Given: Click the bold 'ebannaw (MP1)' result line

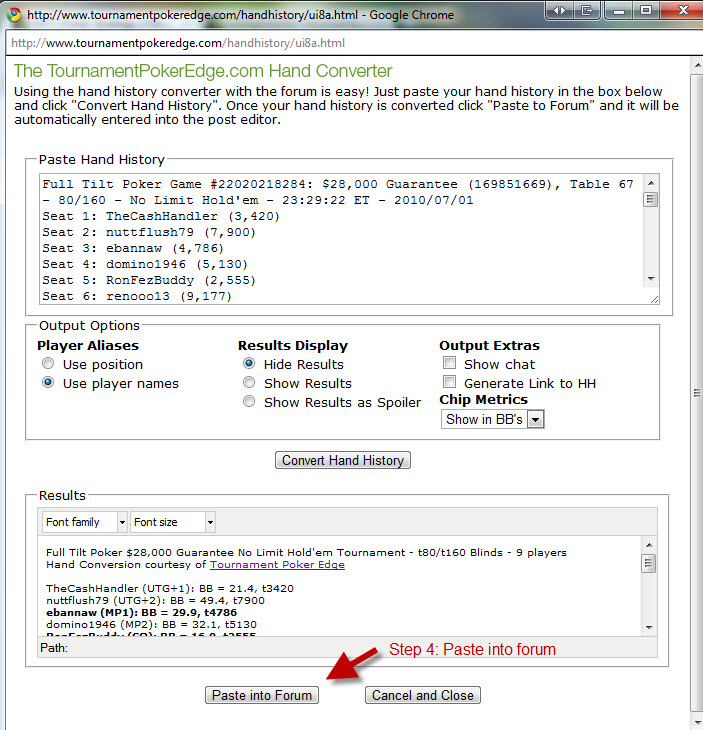Looking at the screenshot, I should (142, 613).
